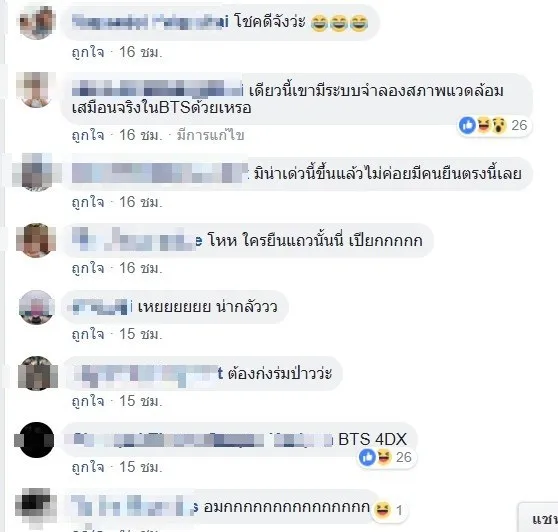Click ถูกใจ under เหยยยยยย น่ากลัววว
The height and width of the screenshot is (532, 558).
(x=88, y=334)
